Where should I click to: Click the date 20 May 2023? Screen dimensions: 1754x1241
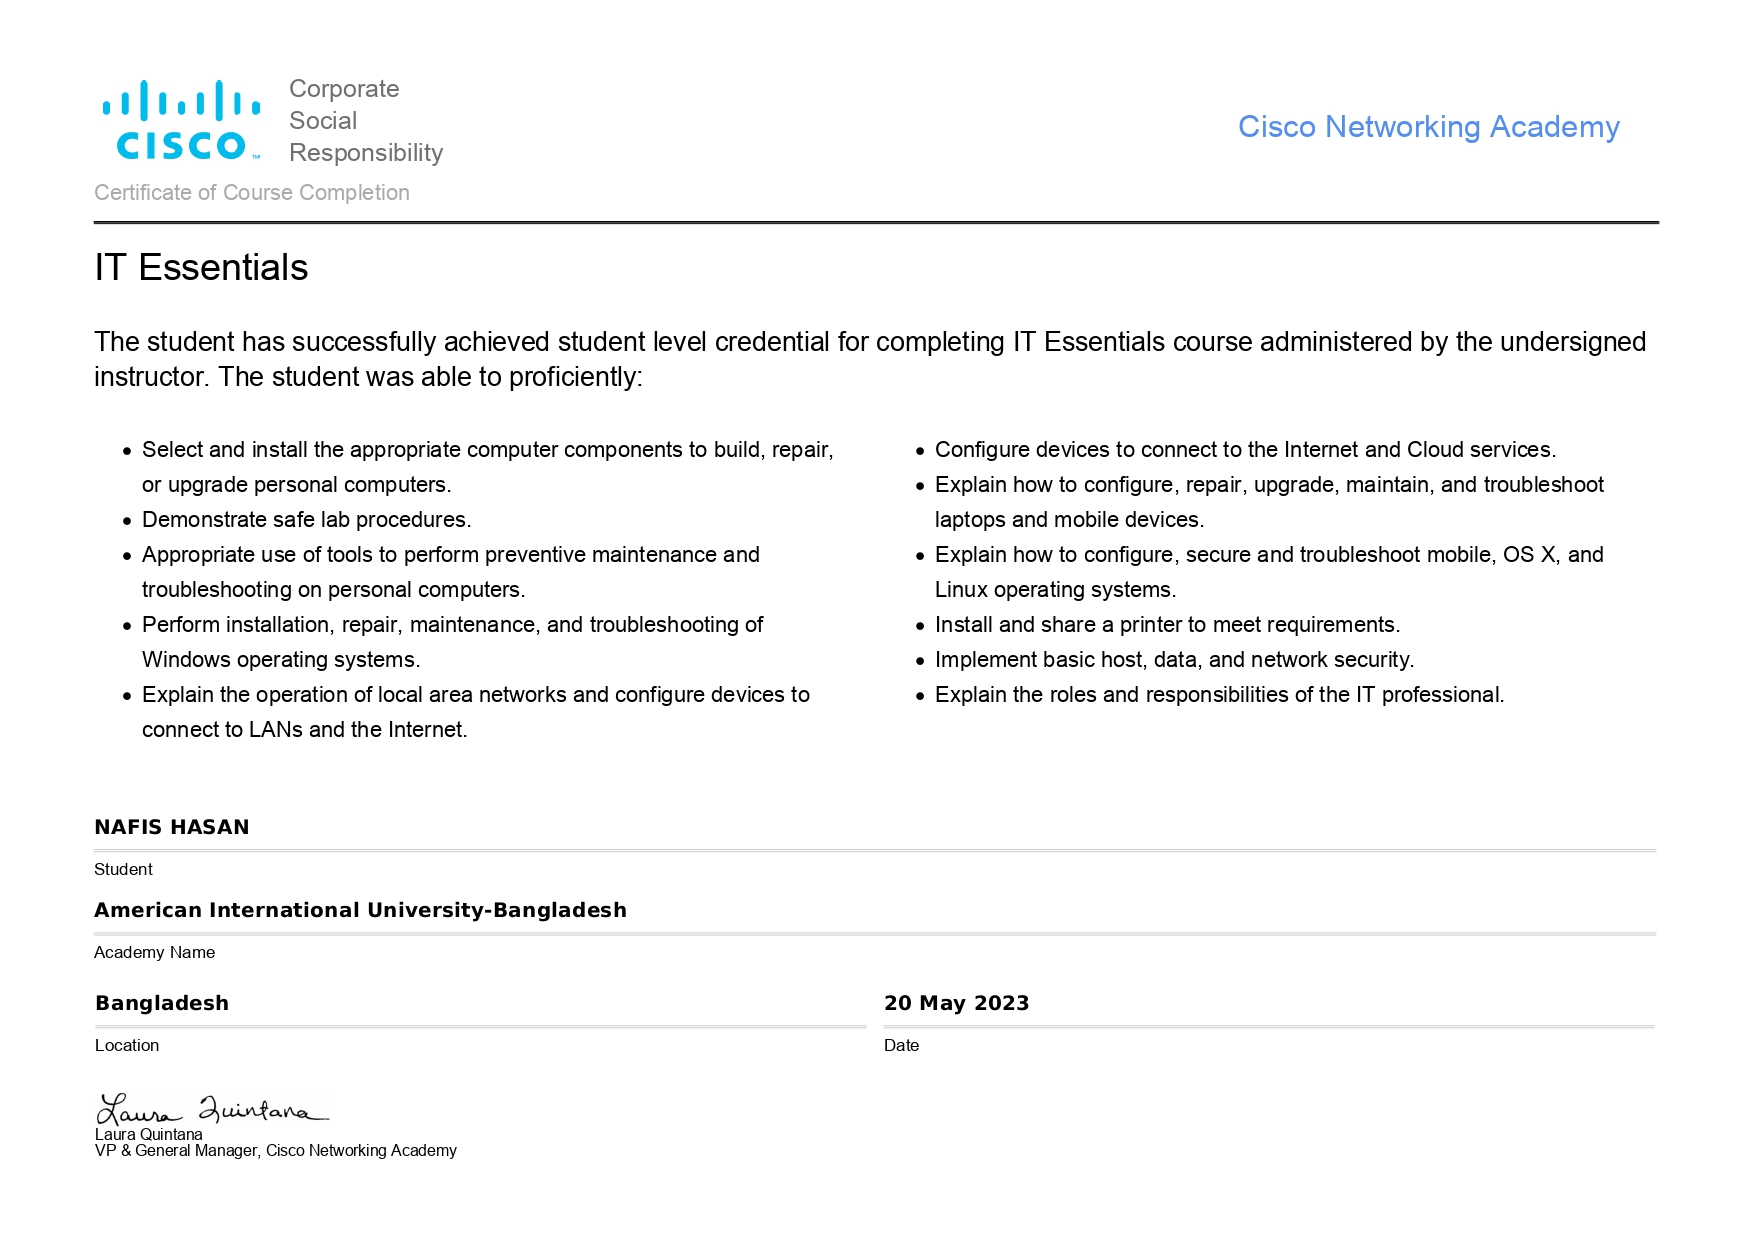(x=956, y=1003)
